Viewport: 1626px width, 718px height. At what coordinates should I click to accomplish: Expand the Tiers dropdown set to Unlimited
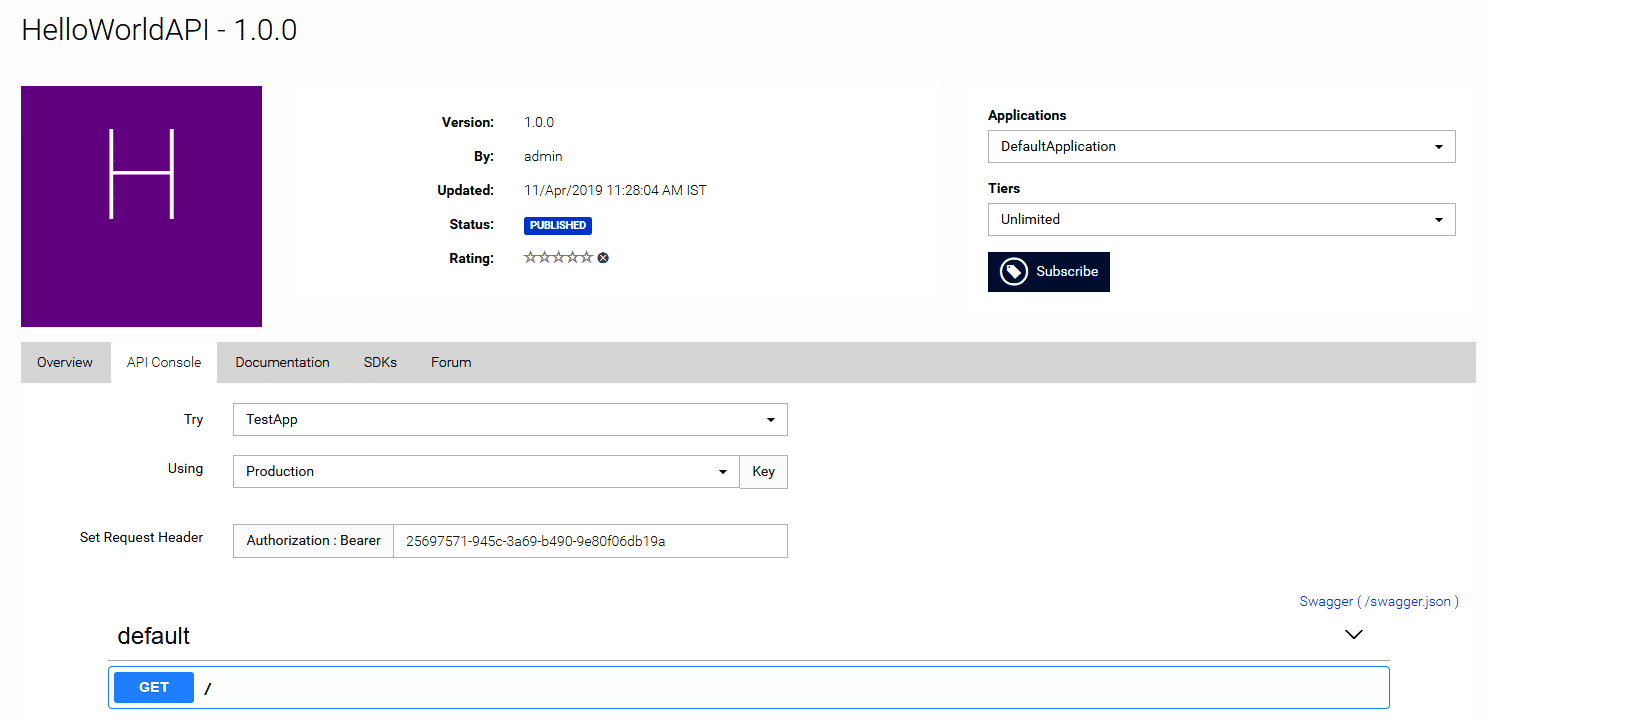point(1221,220)
